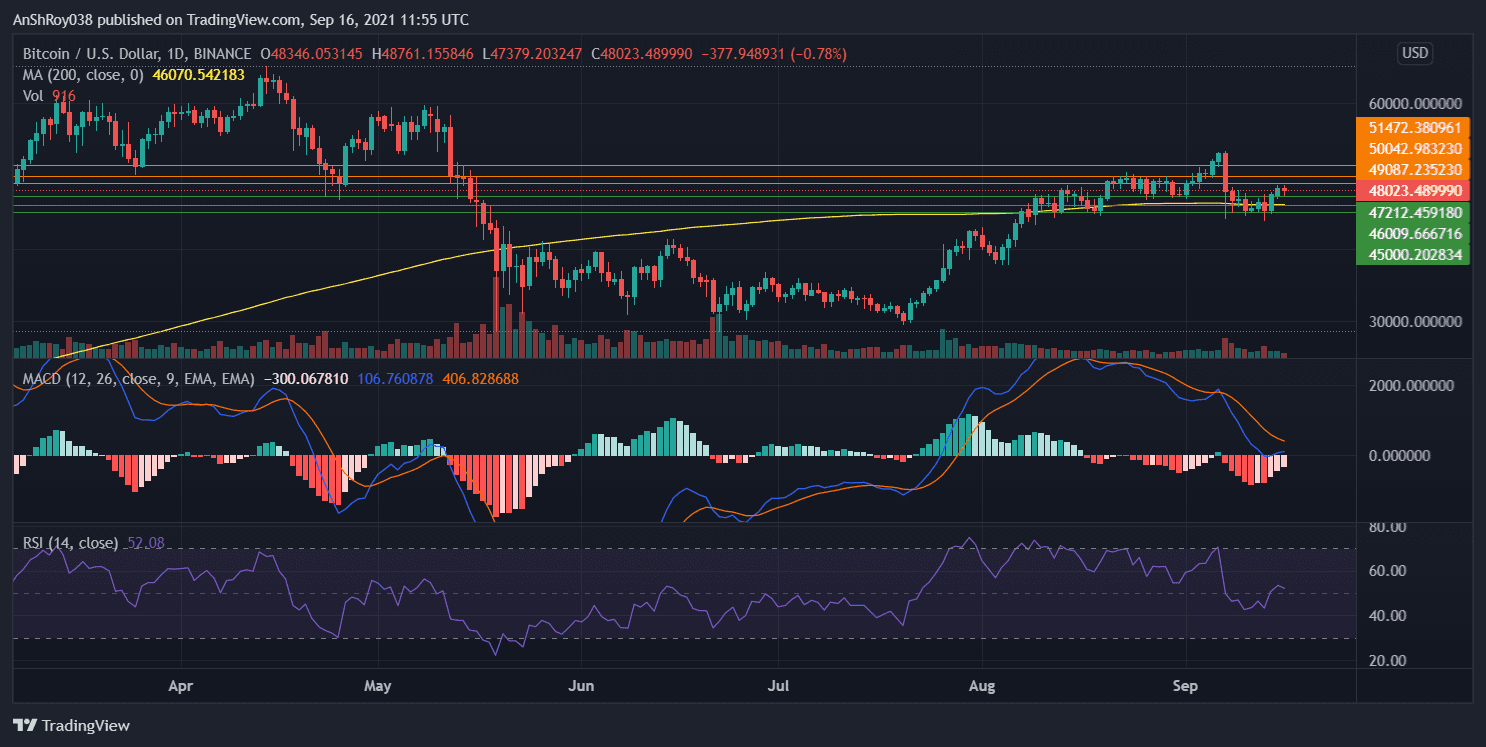The height and width of the screenshot is (747, 1486).
Task: Click Apr on the time axis
Action: pos(179,686)
